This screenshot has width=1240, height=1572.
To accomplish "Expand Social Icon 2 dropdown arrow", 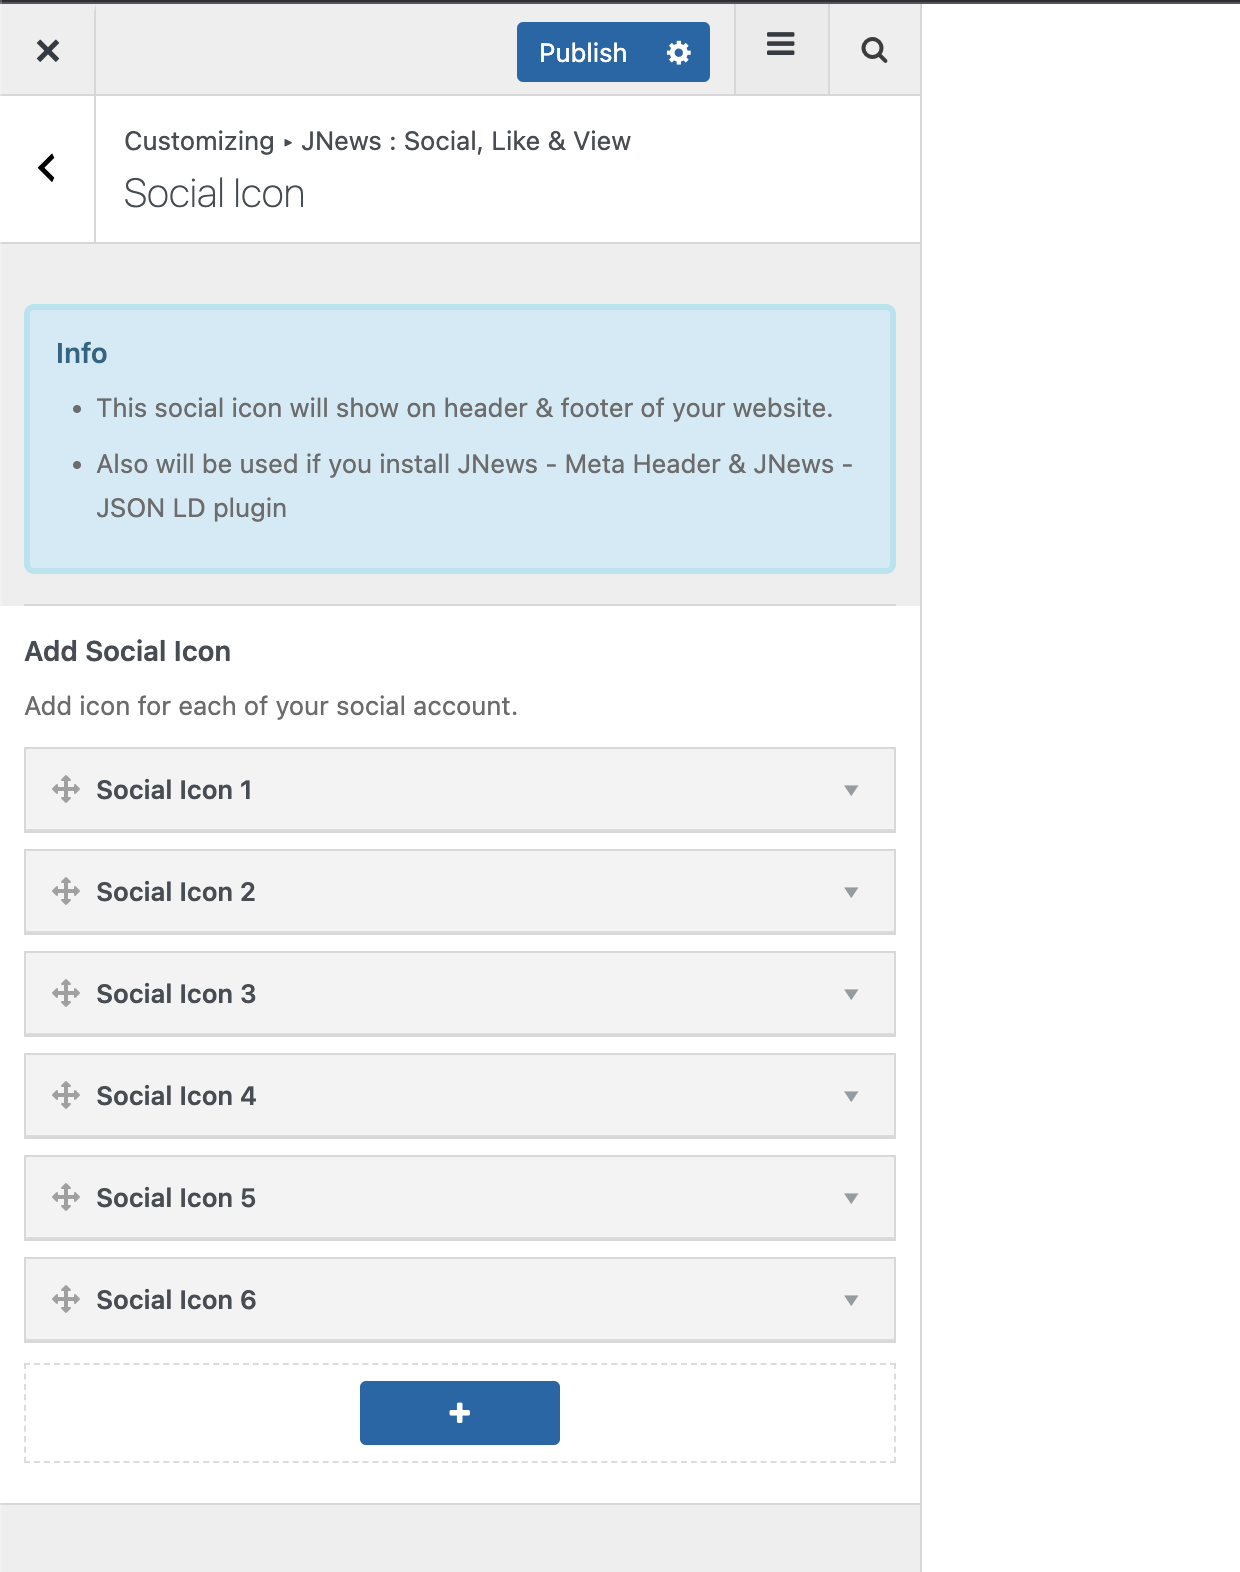I will click(851, 892).
